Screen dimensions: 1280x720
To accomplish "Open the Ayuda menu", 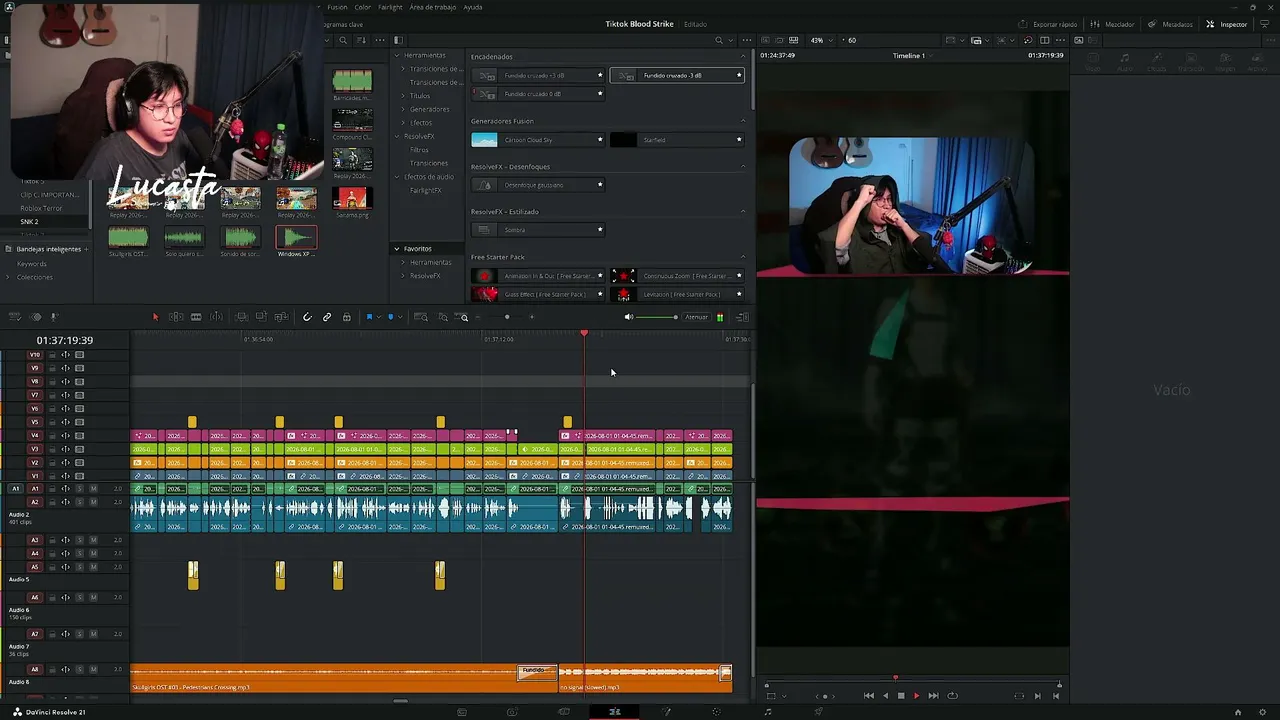I will click(473, 7).
